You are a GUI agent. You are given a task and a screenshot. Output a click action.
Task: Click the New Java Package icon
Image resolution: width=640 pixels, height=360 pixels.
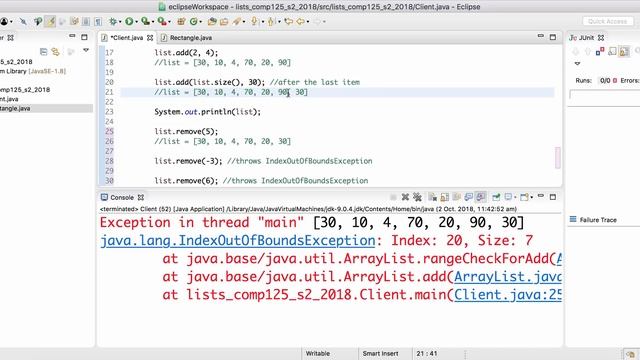click(181, 21)
